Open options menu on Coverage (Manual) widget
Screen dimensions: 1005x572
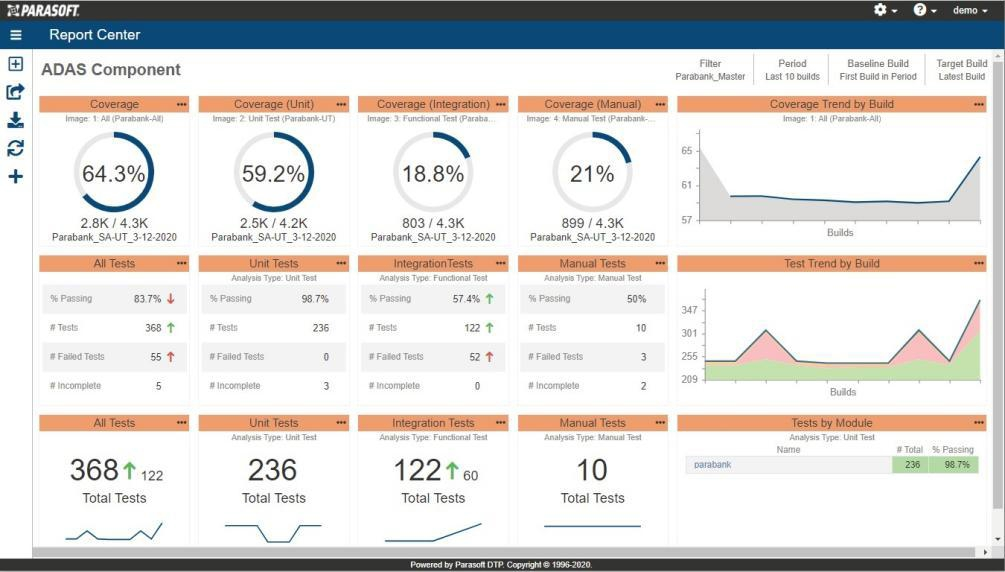pyautogui.click(x=660, y=104)
